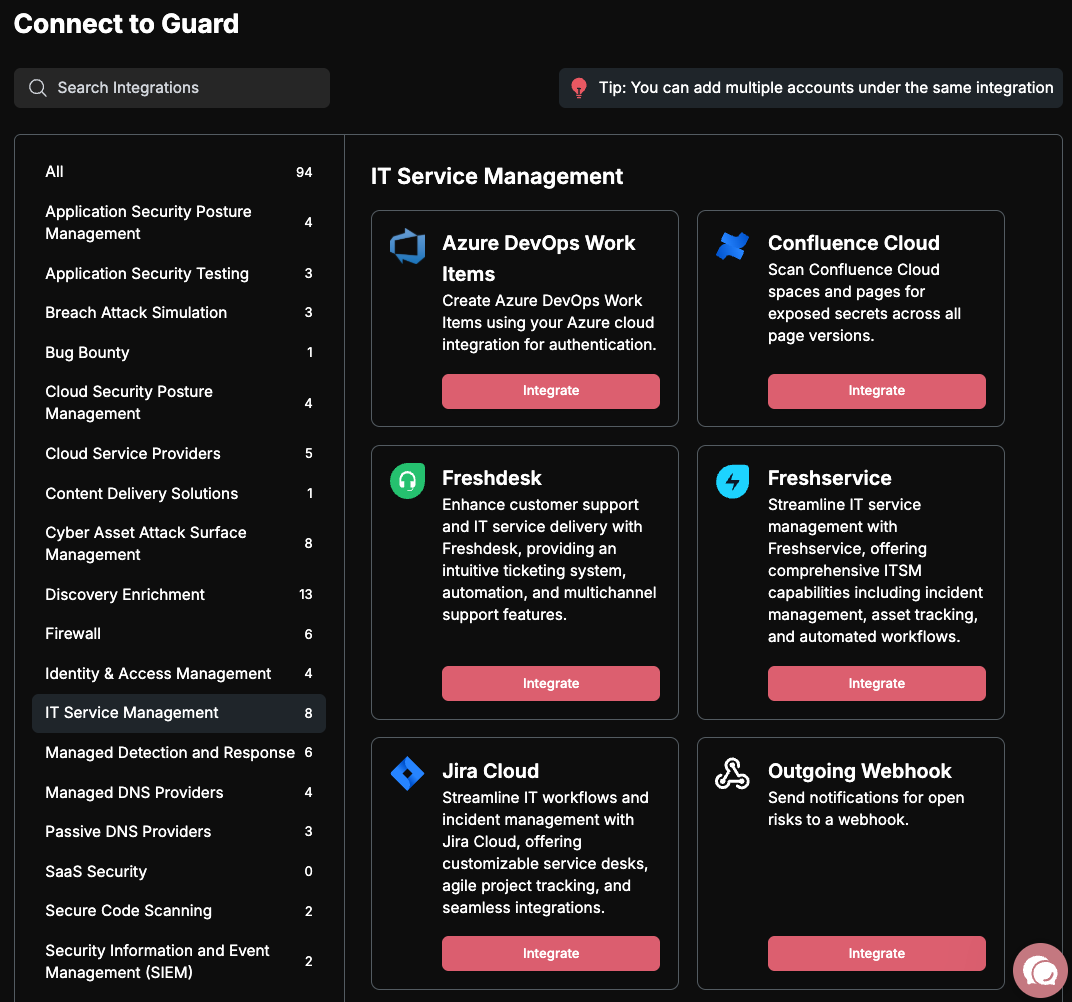Open the chat support bubble

(1040, 971)
